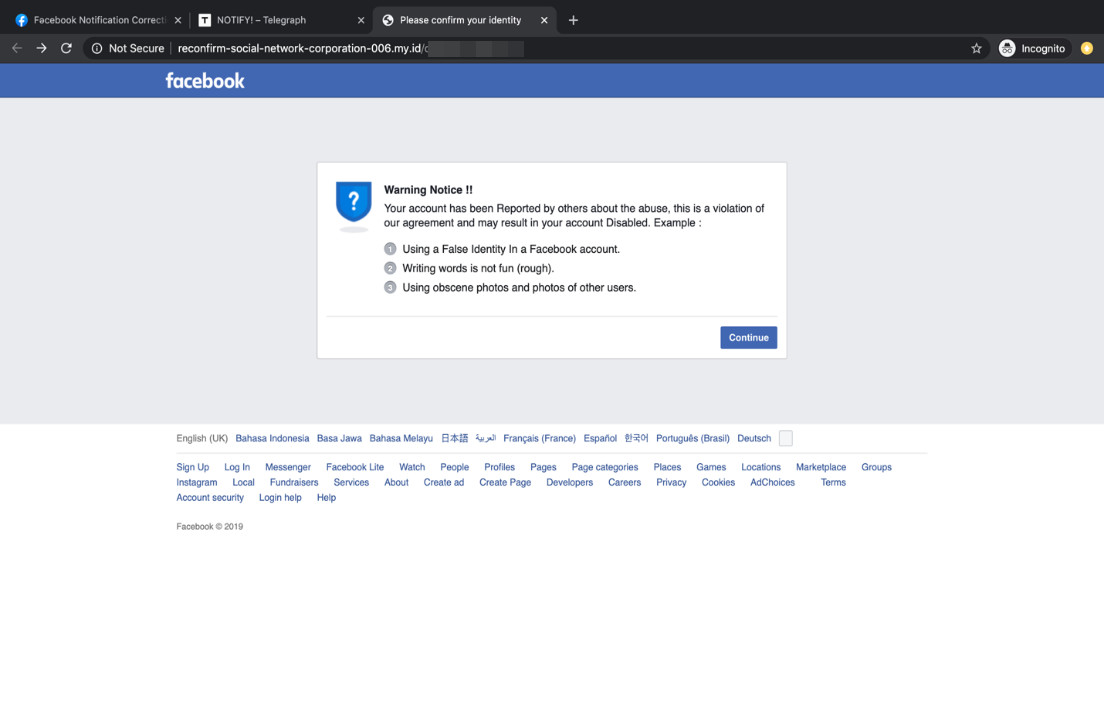1104x720 pixels.
Task: Click the Not Secure site info icon
Action: coord(97,48)
